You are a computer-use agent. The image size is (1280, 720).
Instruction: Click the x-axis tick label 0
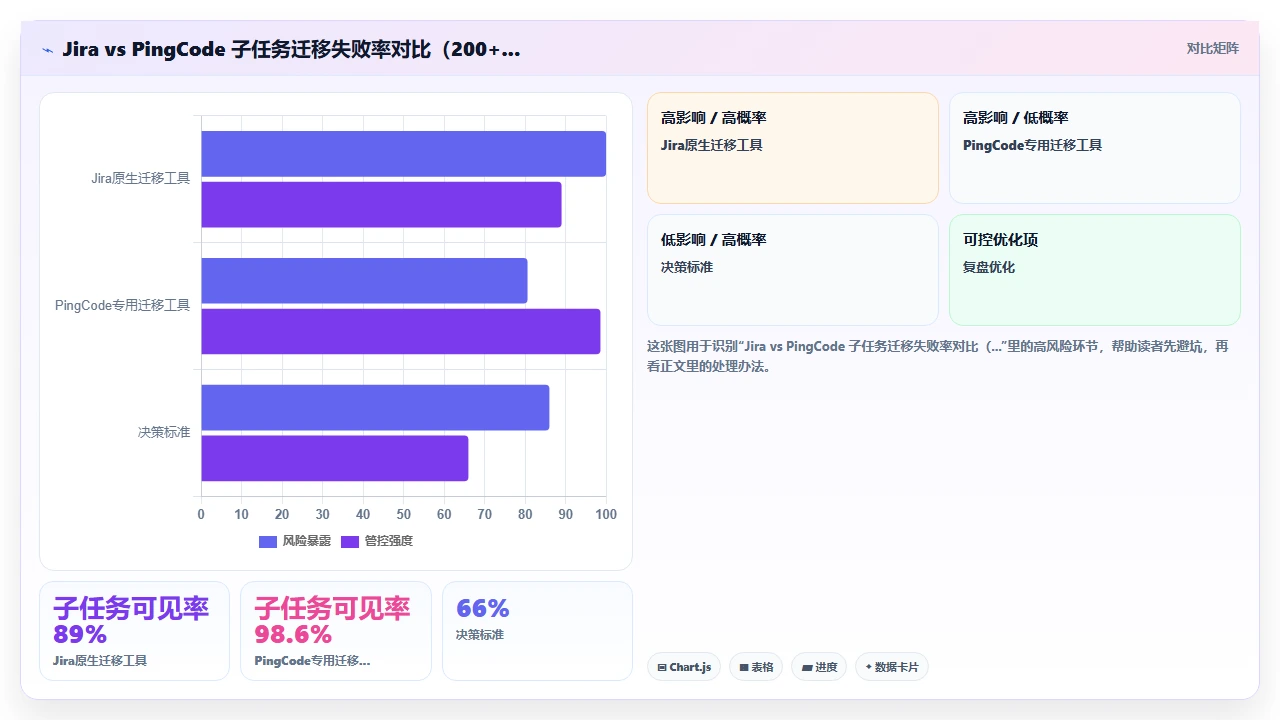coord(201,514)
